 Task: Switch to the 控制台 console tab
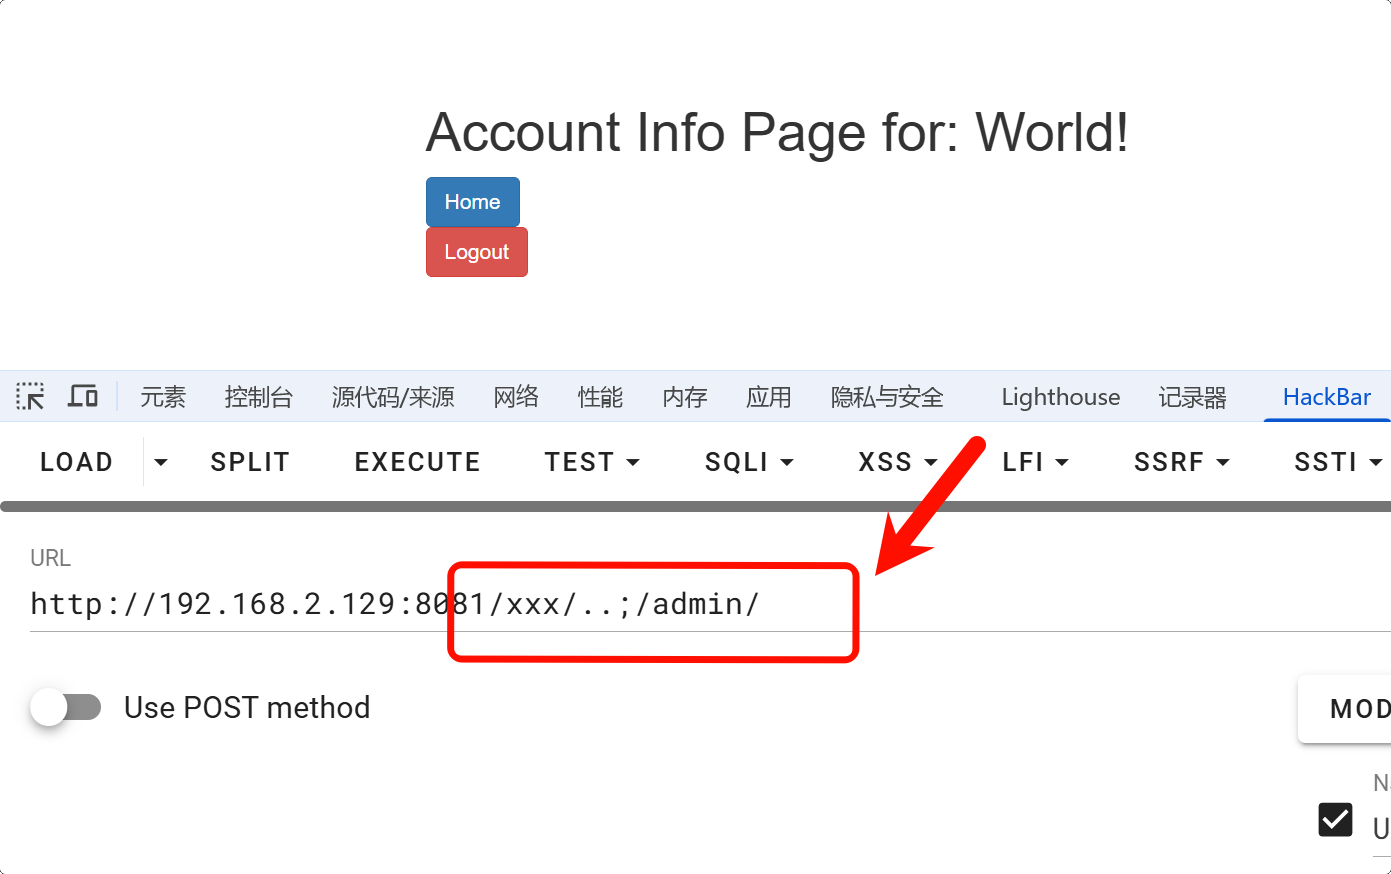258,397
